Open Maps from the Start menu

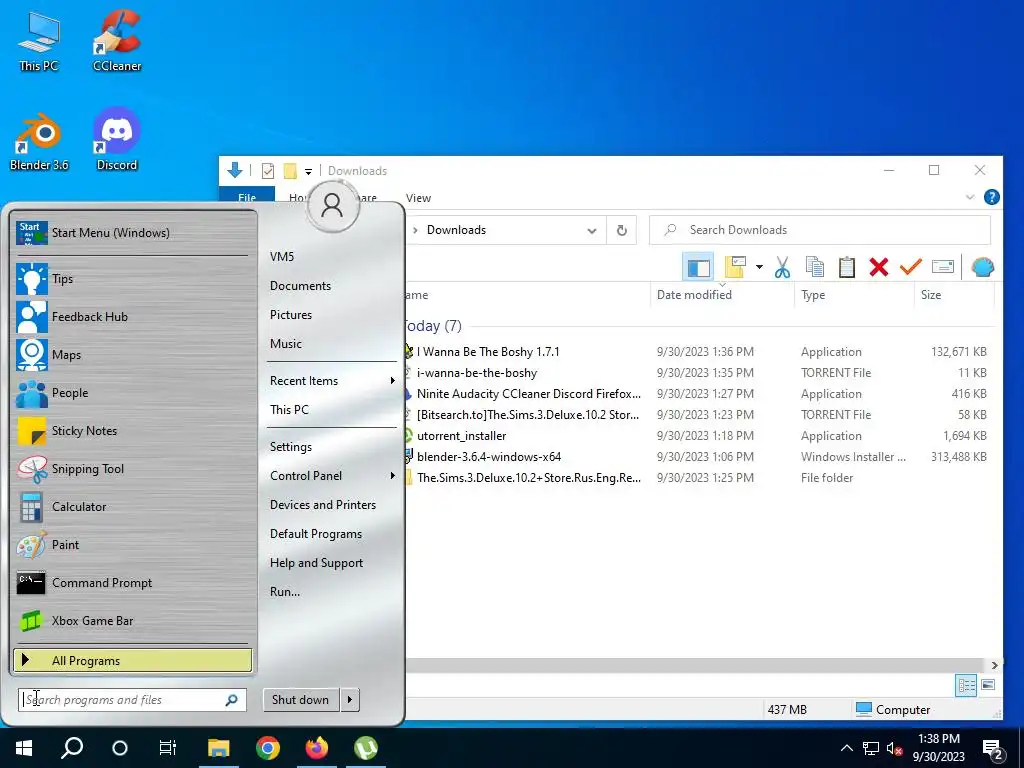pos(133,355)
